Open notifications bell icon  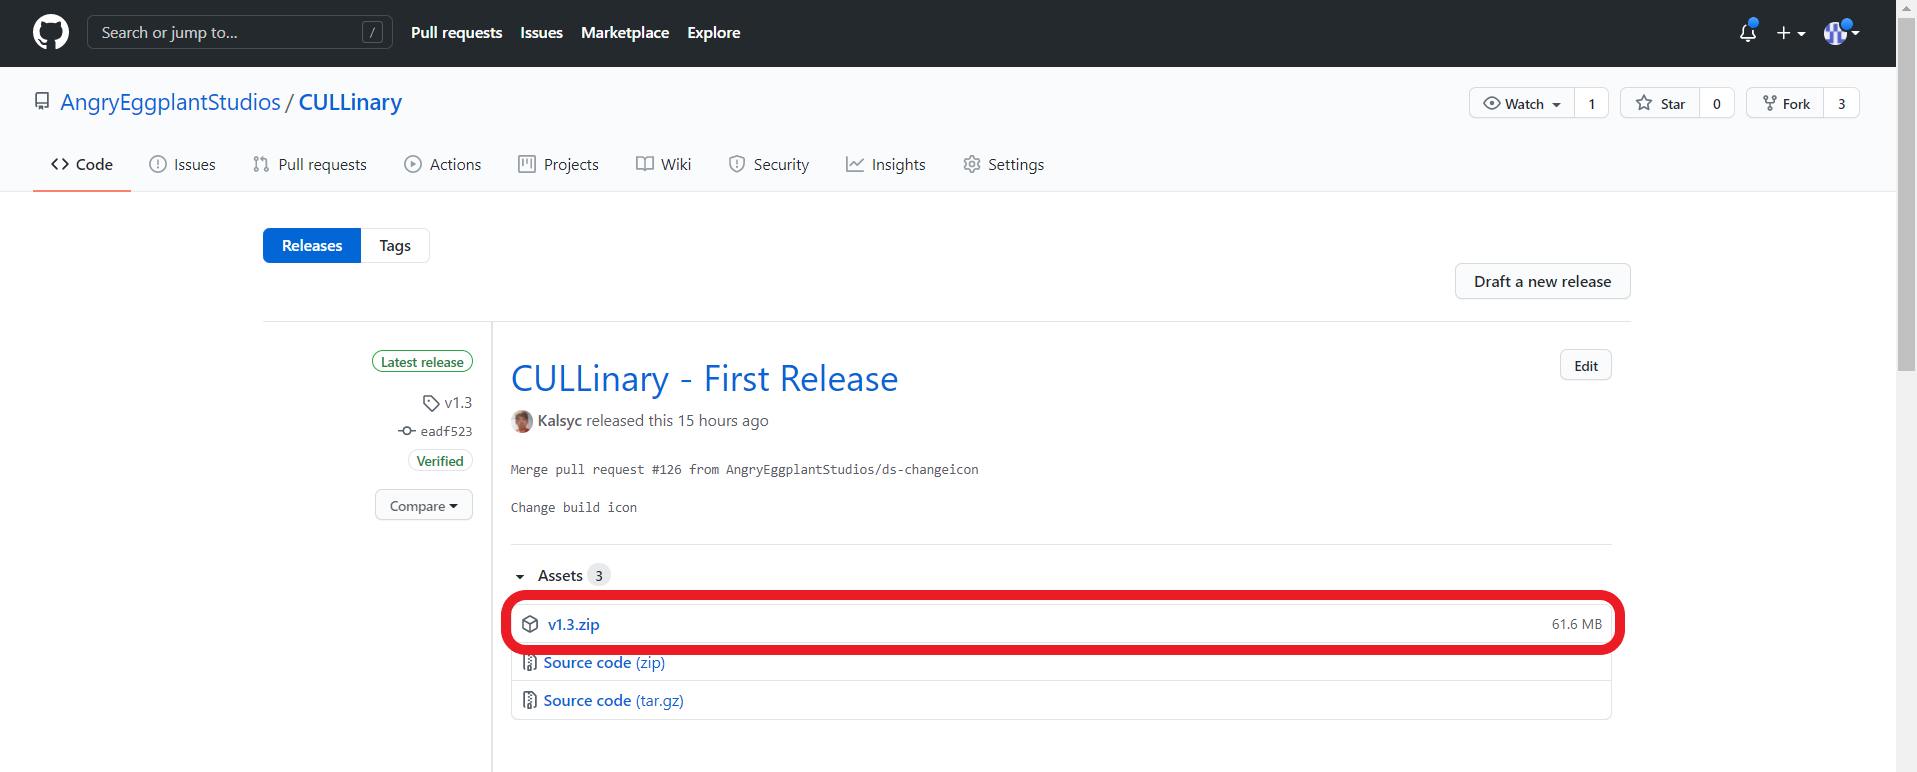1747,32
